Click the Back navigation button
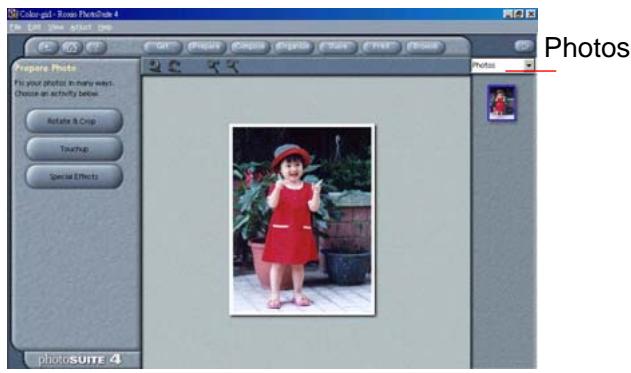The height and width of the screenshot is (373, 631). [x=47, y=47]
